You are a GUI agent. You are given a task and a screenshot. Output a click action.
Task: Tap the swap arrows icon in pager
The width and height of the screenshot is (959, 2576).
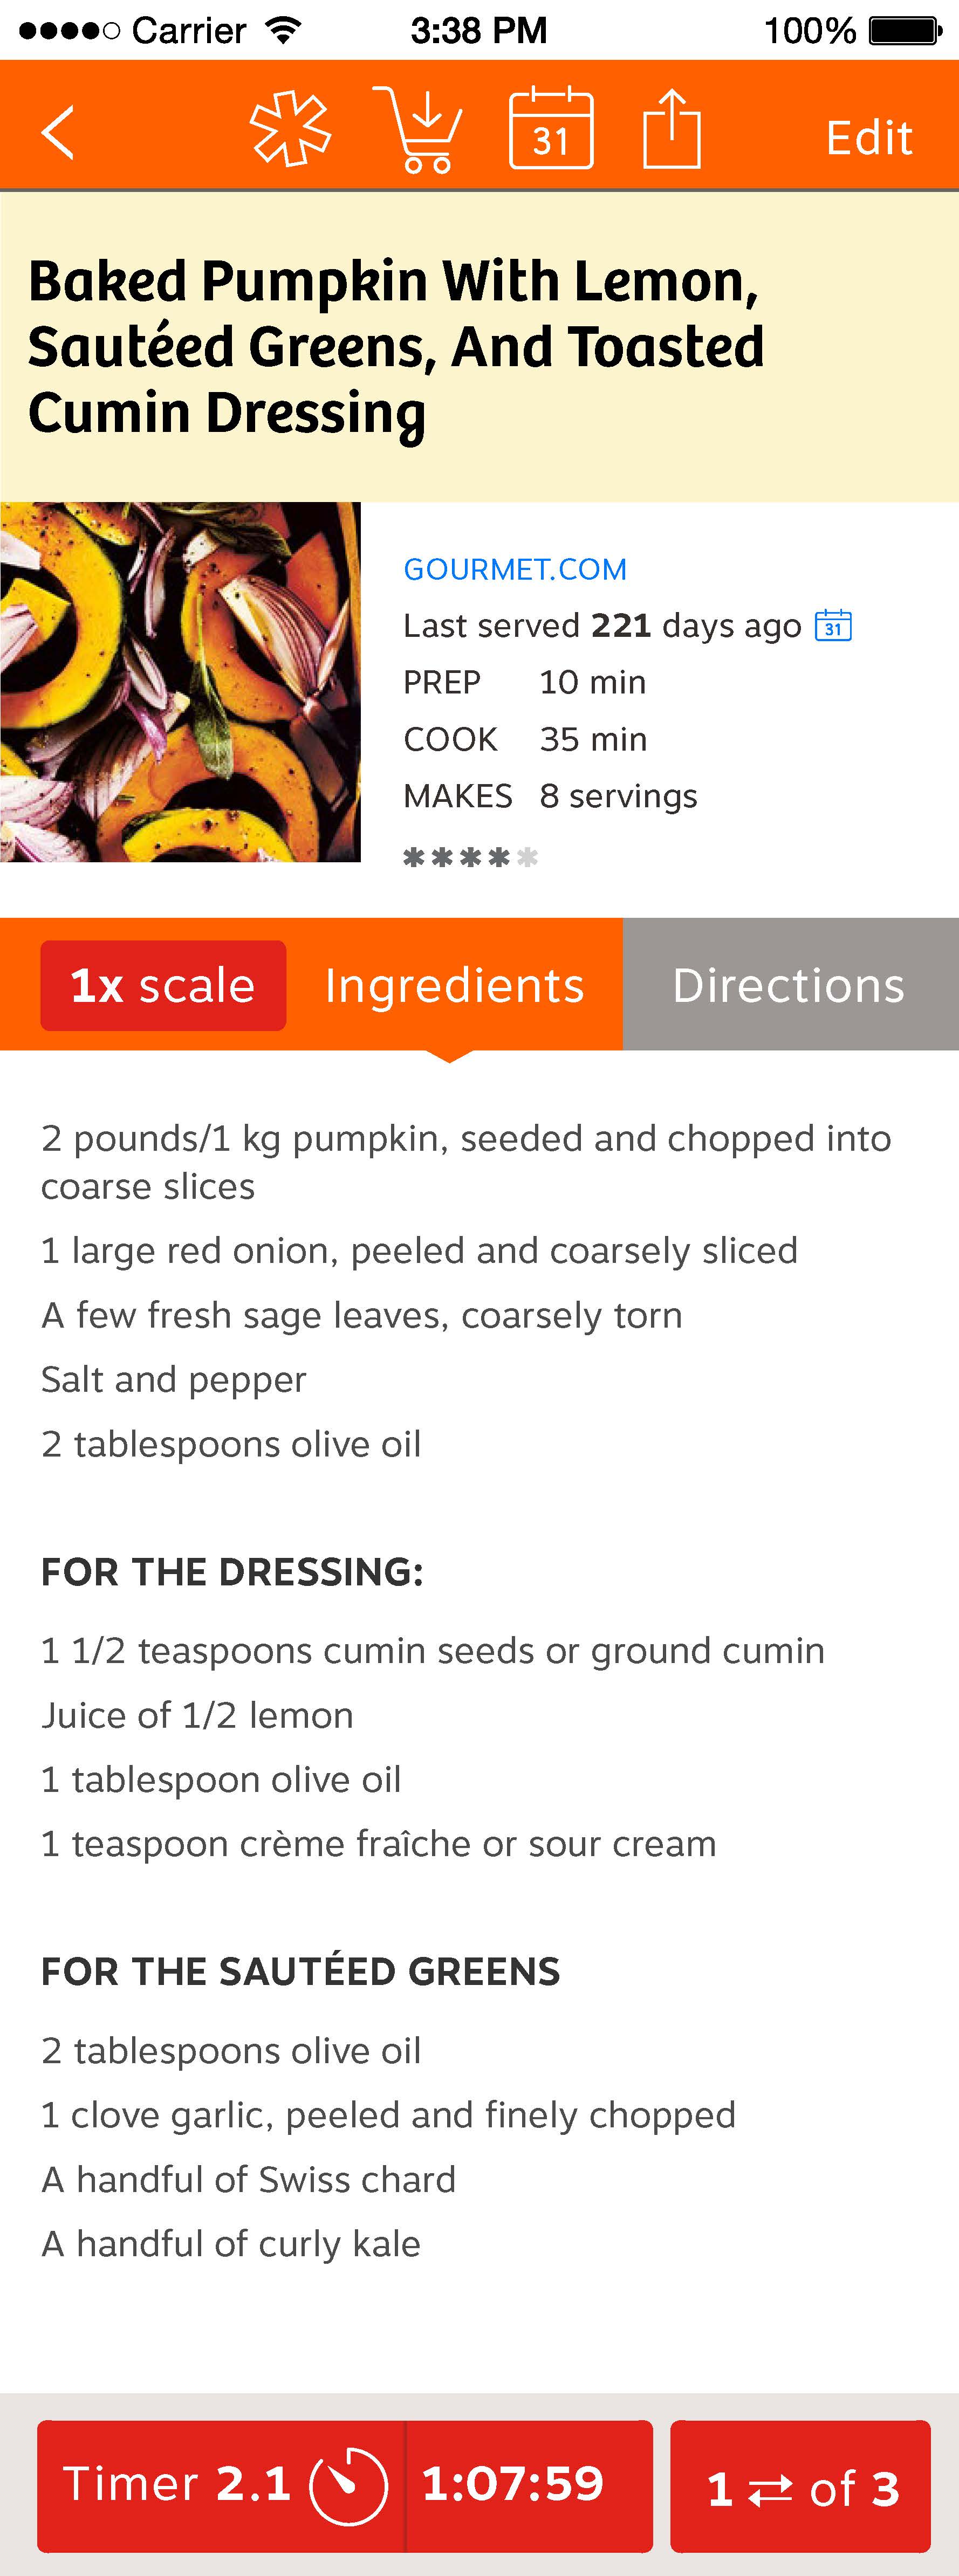click(770, 2490)
